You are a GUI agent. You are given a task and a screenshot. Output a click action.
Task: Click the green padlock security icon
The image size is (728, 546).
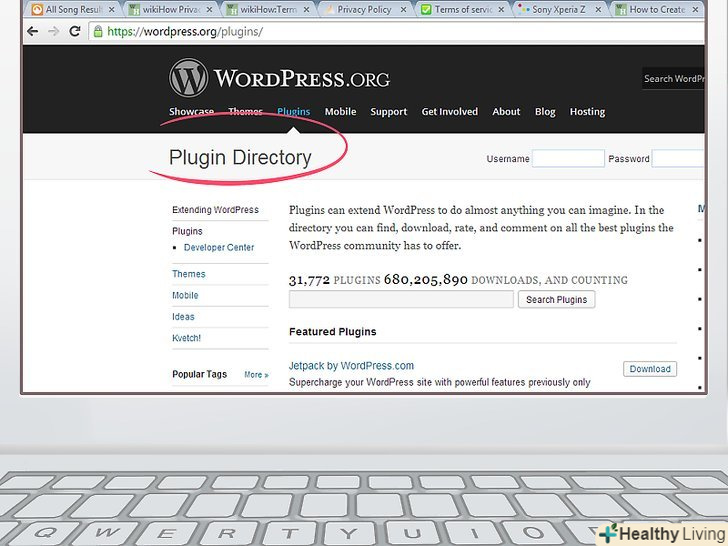[x=98, y=32]
